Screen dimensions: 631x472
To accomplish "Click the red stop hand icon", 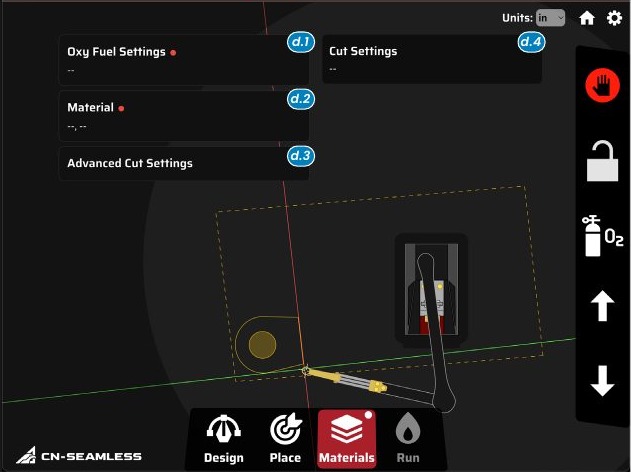I will 602,85.
